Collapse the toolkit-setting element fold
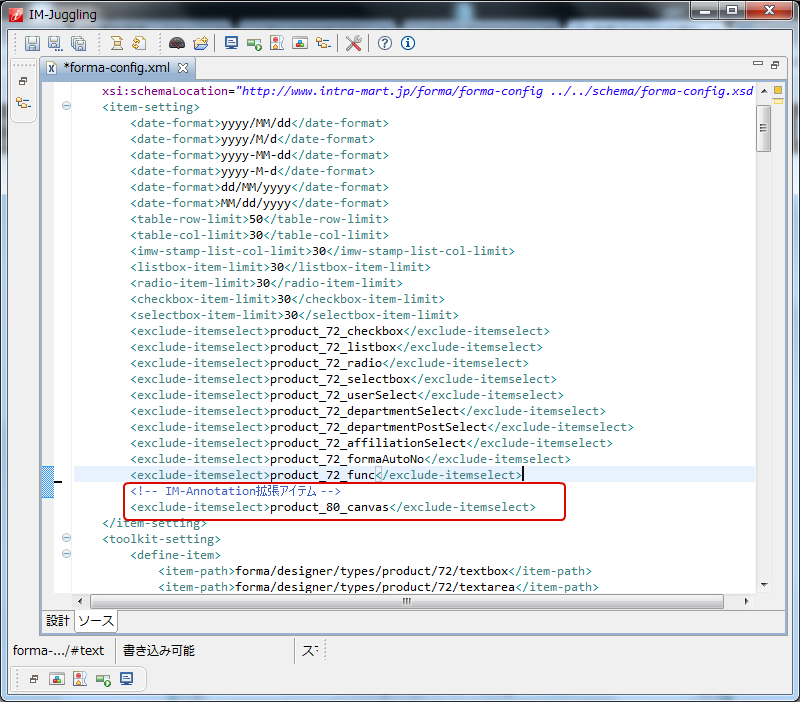 click(x=66, y=538)
